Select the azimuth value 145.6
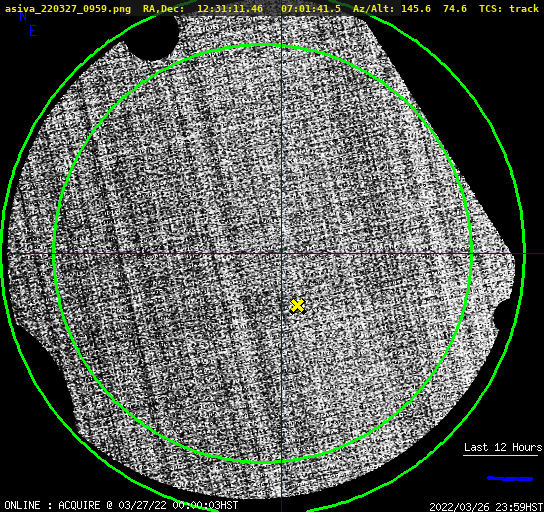Viewport: 544px width, 512px height. click(x=416, y=9)
